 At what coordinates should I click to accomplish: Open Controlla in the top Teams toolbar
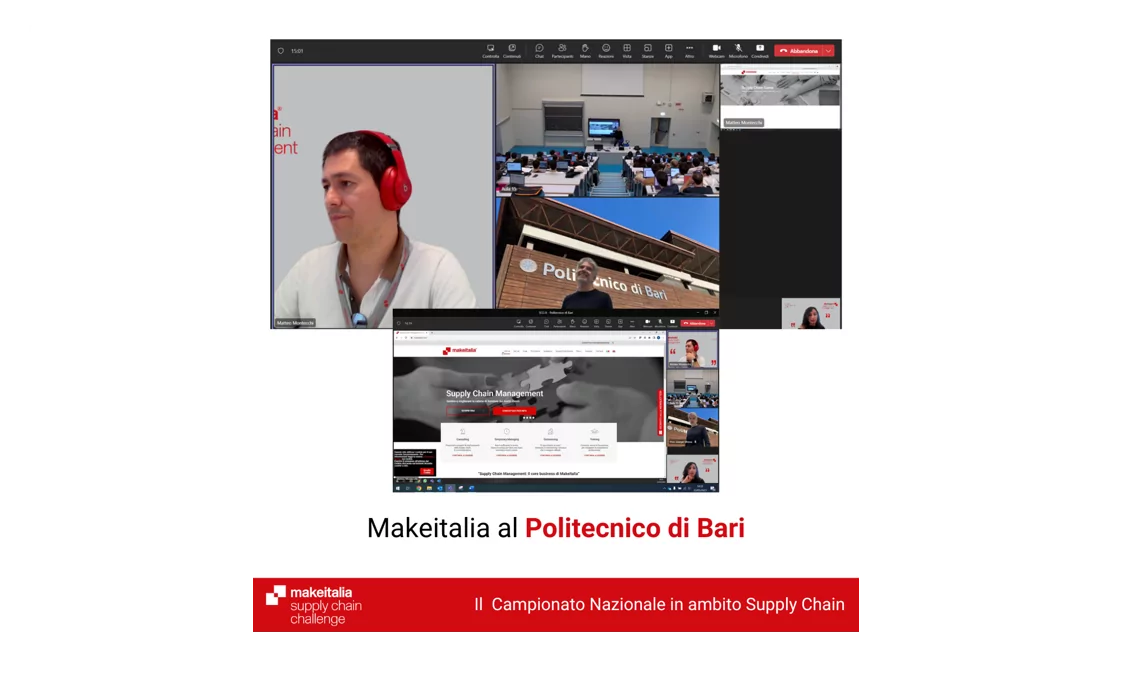pos(490,51)
